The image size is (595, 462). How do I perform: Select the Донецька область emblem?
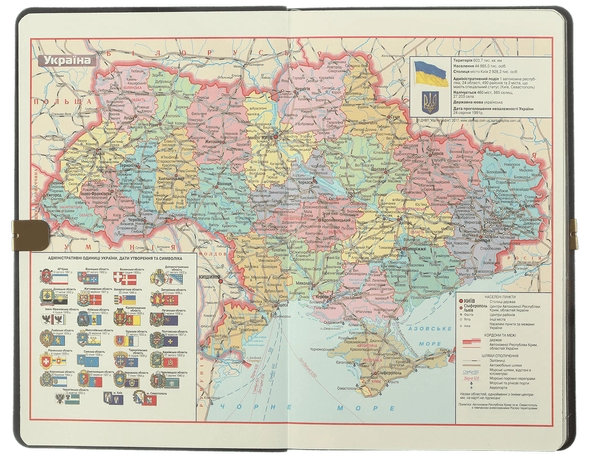coord(47,297)
